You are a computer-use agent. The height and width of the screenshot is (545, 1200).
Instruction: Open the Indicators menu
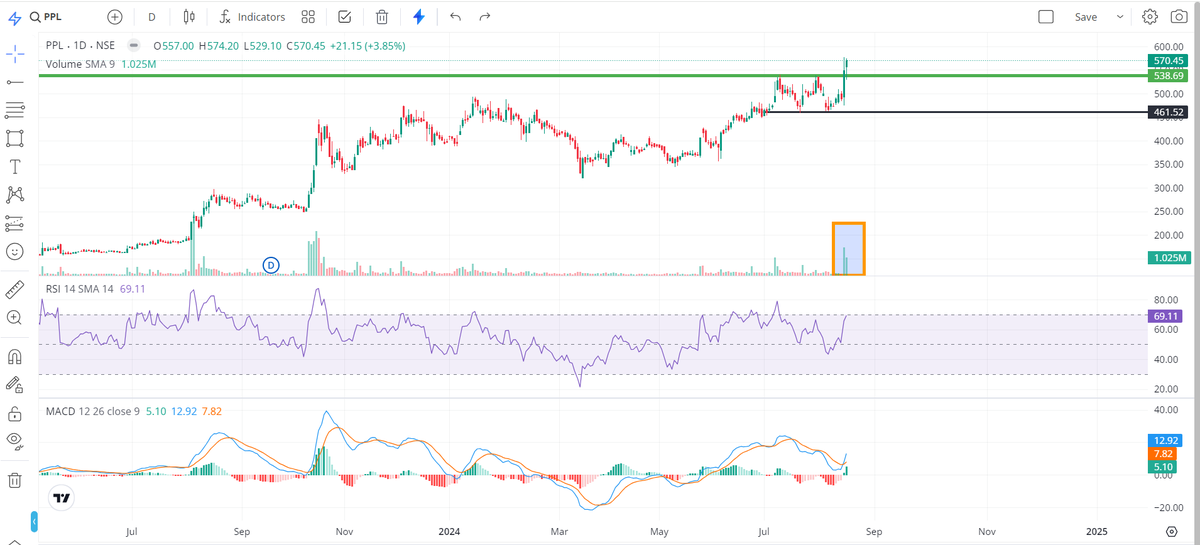[253, 17]
